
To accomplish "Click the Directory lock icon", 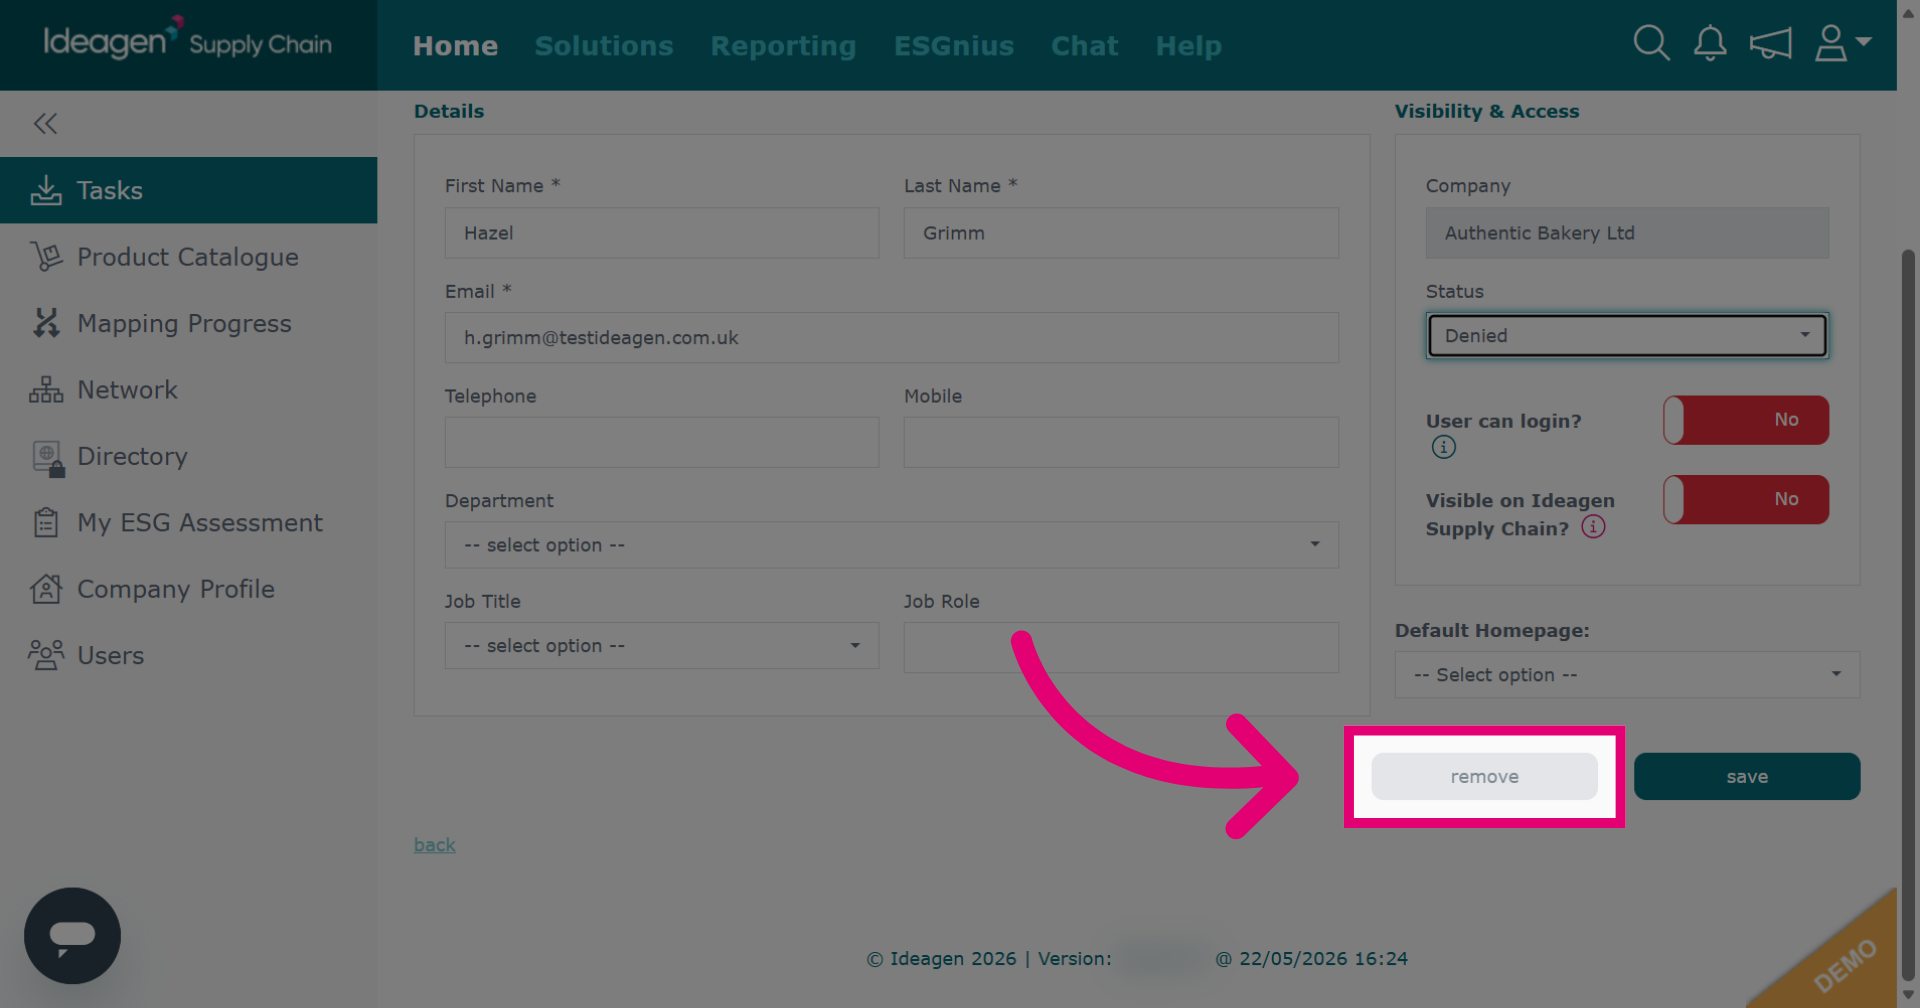I will 47,457.
